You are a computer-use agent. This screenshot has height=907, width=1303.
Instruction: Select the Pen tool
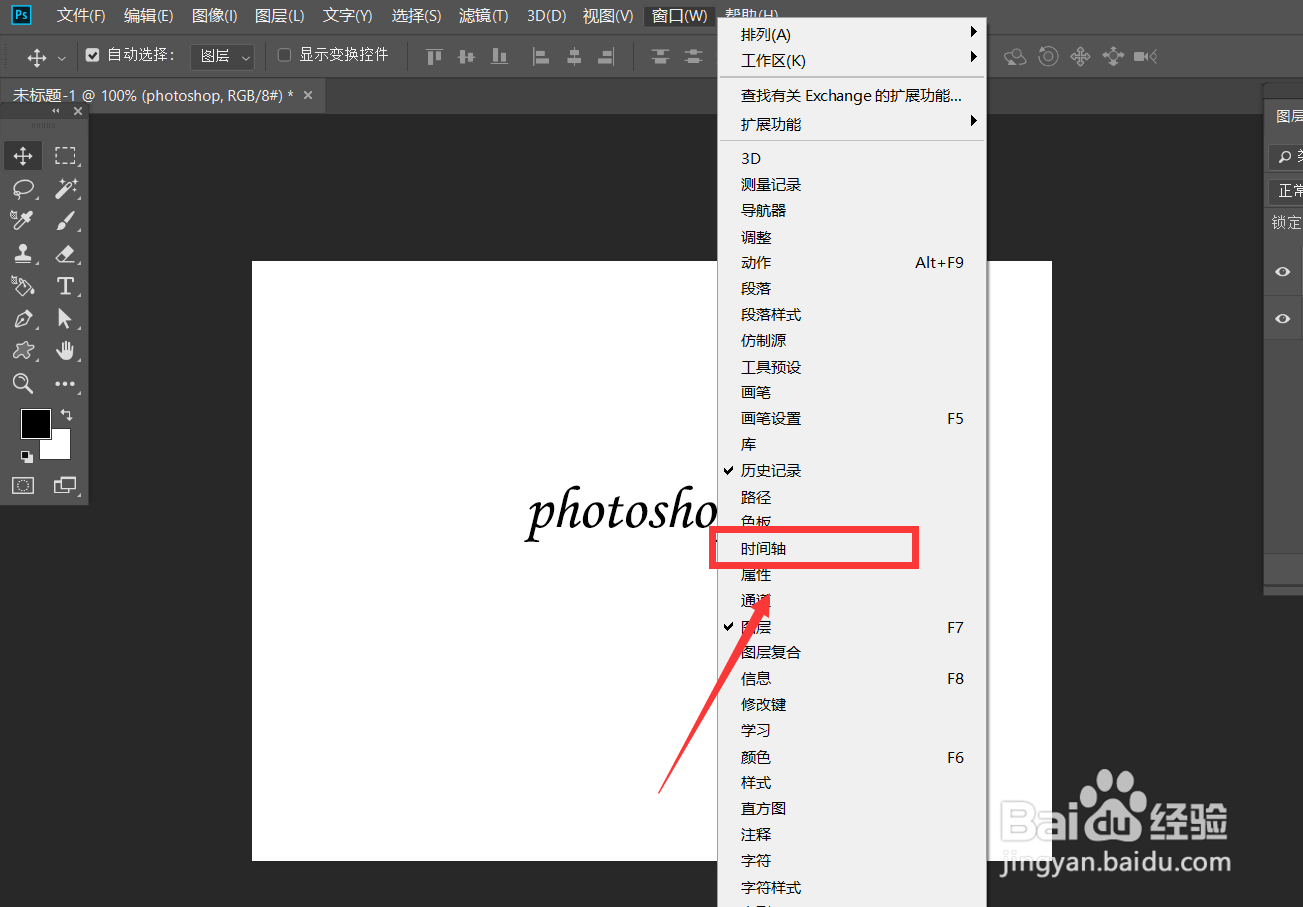[23, 319]
